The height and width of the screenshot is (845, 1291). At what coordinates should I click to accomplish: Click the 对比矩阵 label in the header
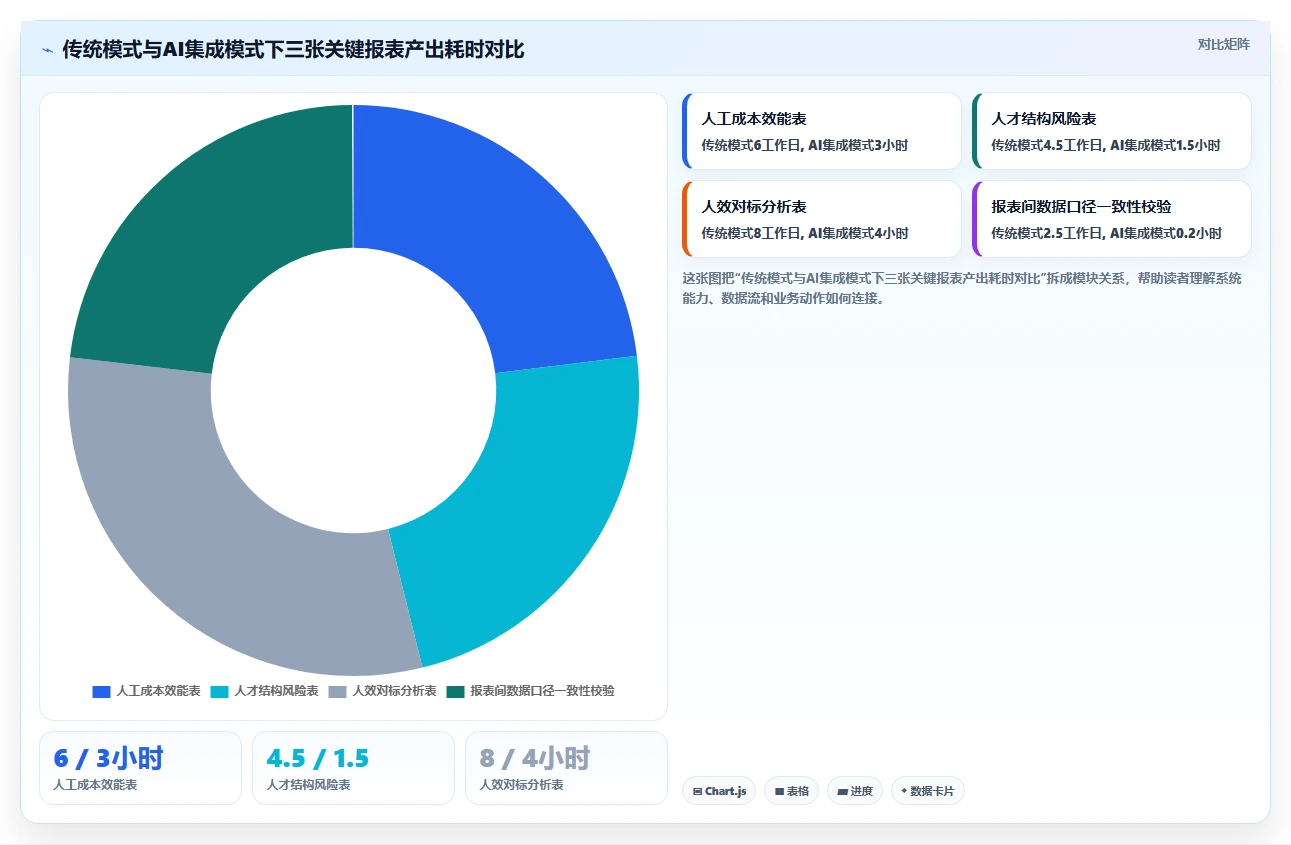pos(1223,44)
